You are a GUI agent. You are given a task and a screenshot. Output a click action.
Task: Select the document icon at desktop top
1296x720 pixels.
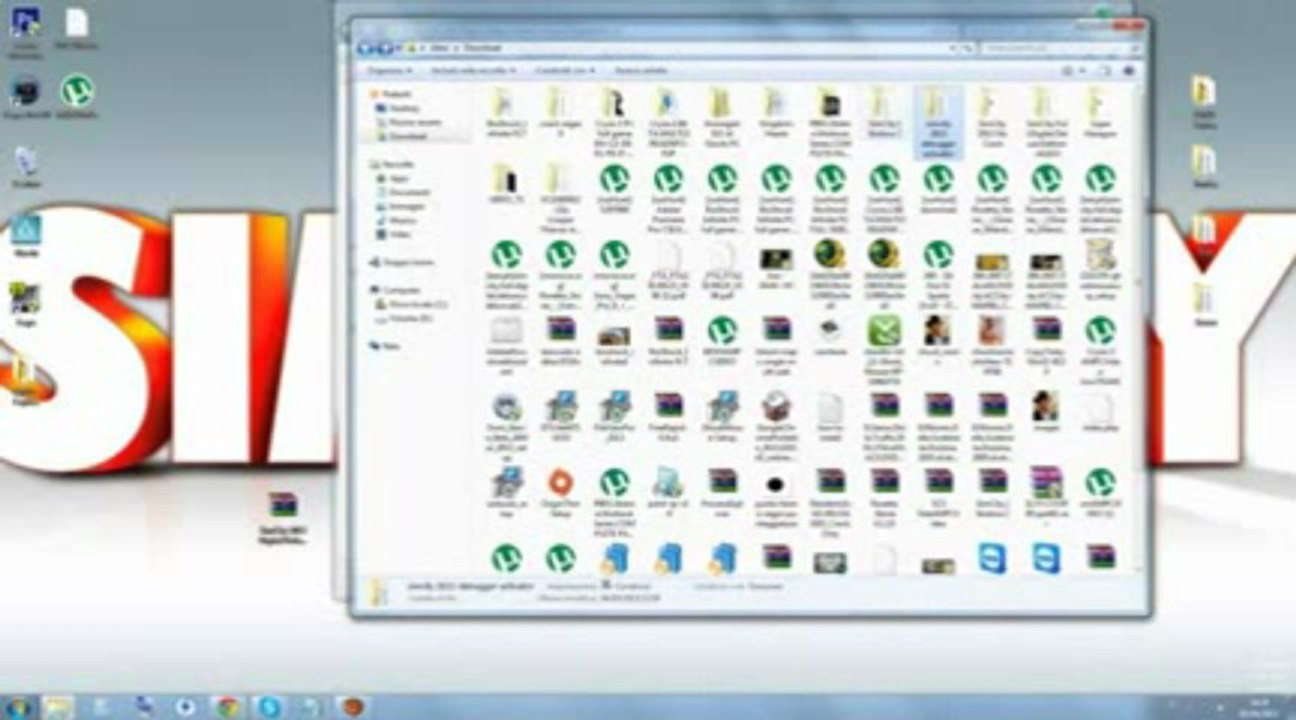click(x=76, y=27)
